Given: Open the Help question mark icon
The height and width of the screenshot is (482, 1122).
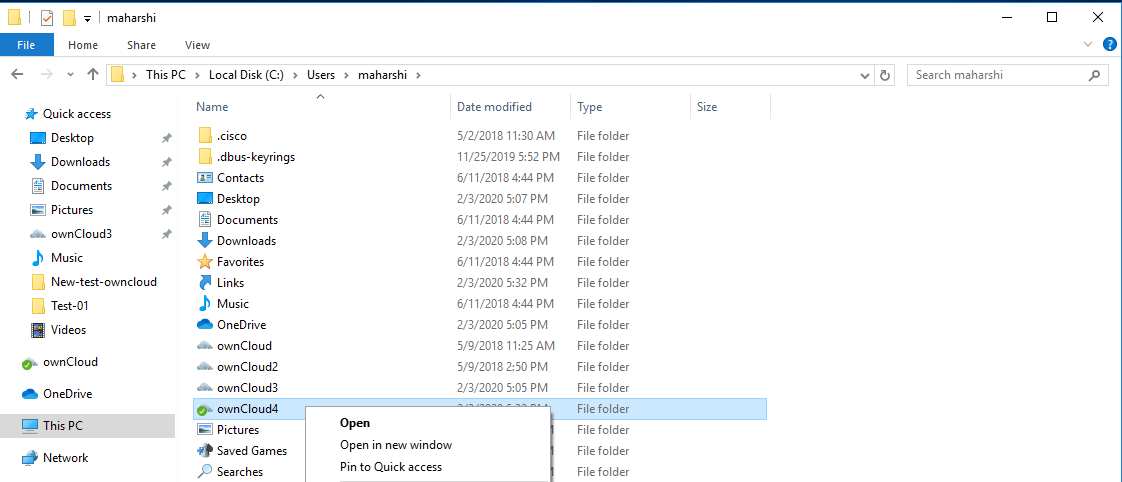Looking at the screenshot, I should (x=1109, y=45).
